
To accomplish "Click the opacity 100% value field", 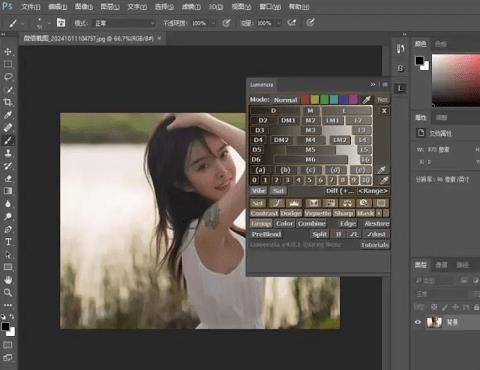I will coord(199,23).
